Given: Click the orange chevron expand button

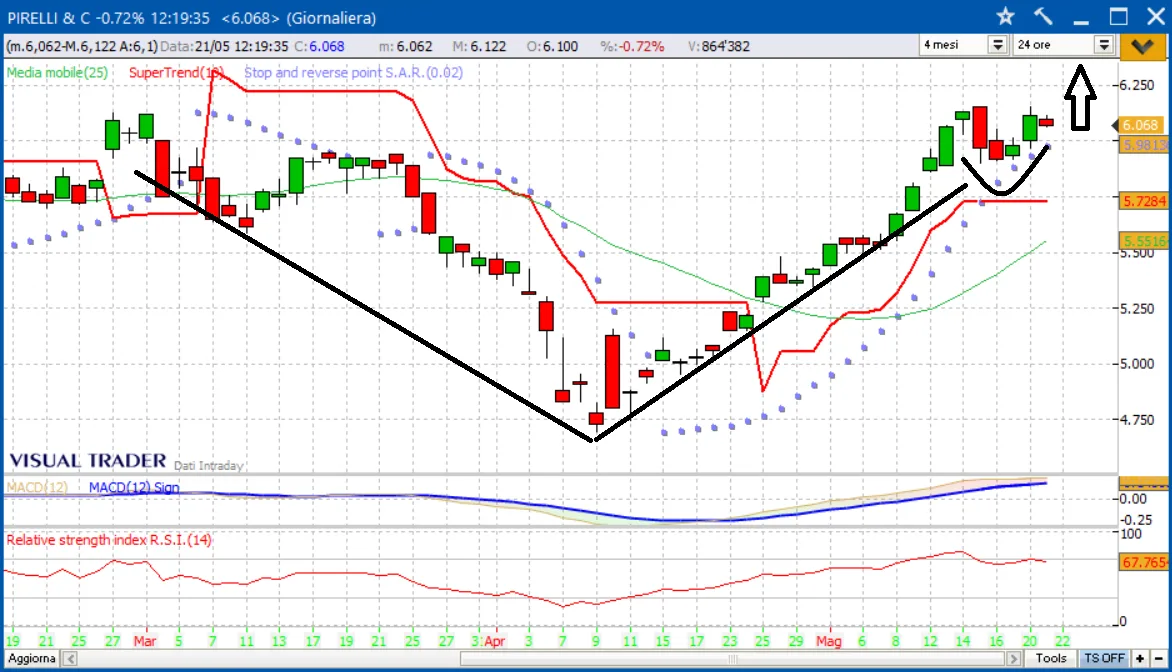Looking at the screenshot, I should [1141, 46].
